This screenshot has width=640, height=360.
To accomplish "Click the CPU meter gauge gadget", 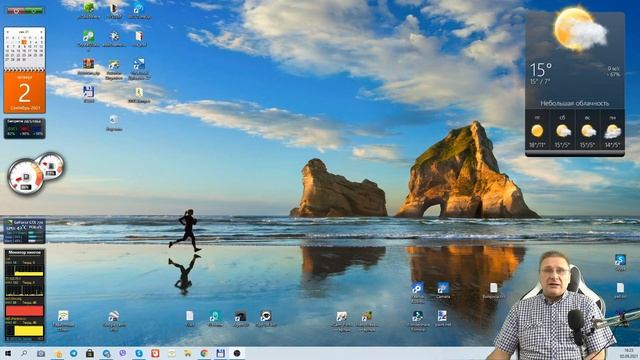I will [25, 176].
